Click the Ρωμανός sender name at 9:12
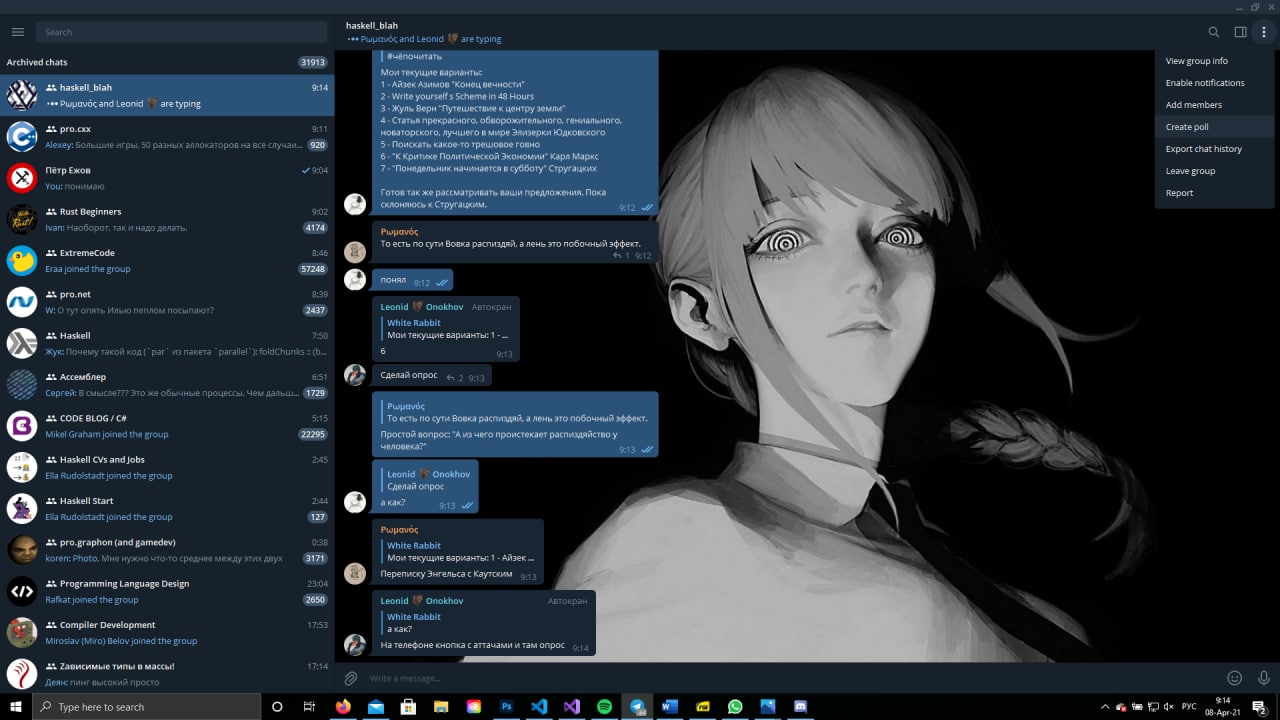 pyautogui.click(x=399, y=231)
